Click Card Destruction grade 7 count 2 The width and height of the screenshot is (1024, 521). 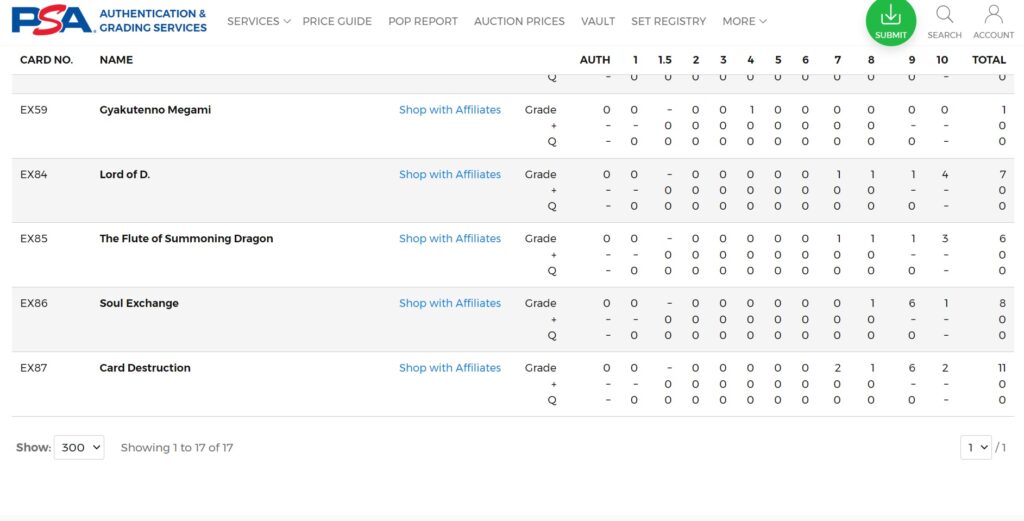click(837, 368)
